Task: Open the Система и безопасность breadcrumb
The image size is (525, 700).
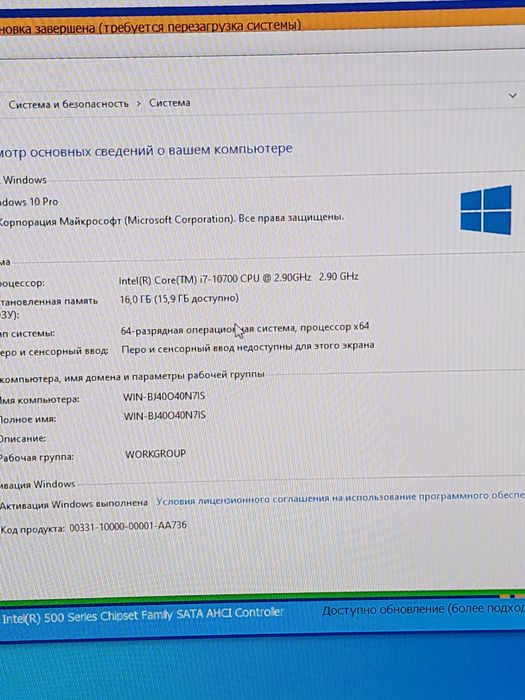Action: [x=69, y=104]
